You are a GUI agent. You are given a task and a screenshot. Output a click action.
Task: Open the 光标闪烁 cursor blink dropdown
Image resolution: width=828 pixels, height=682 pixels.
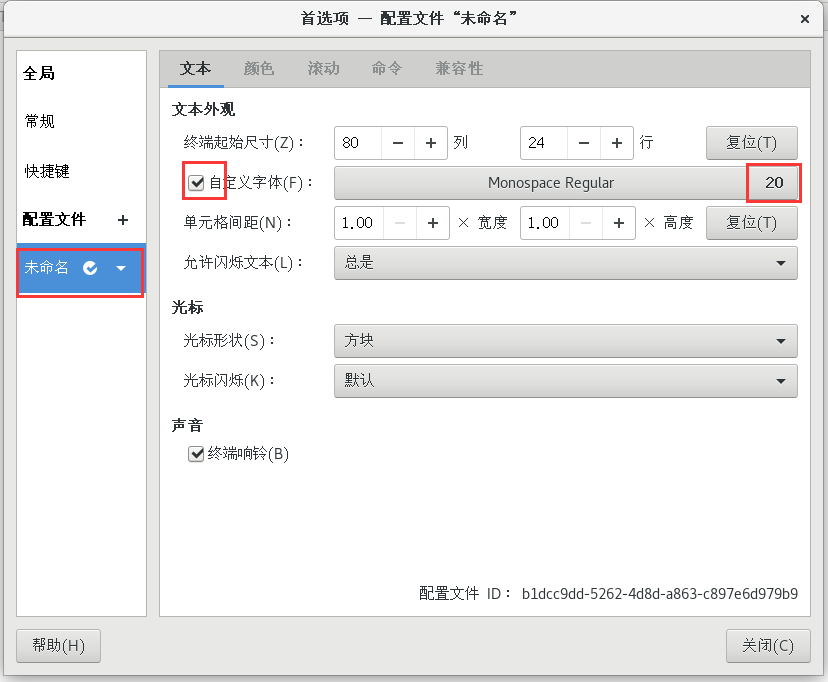(x=566, y=381)
